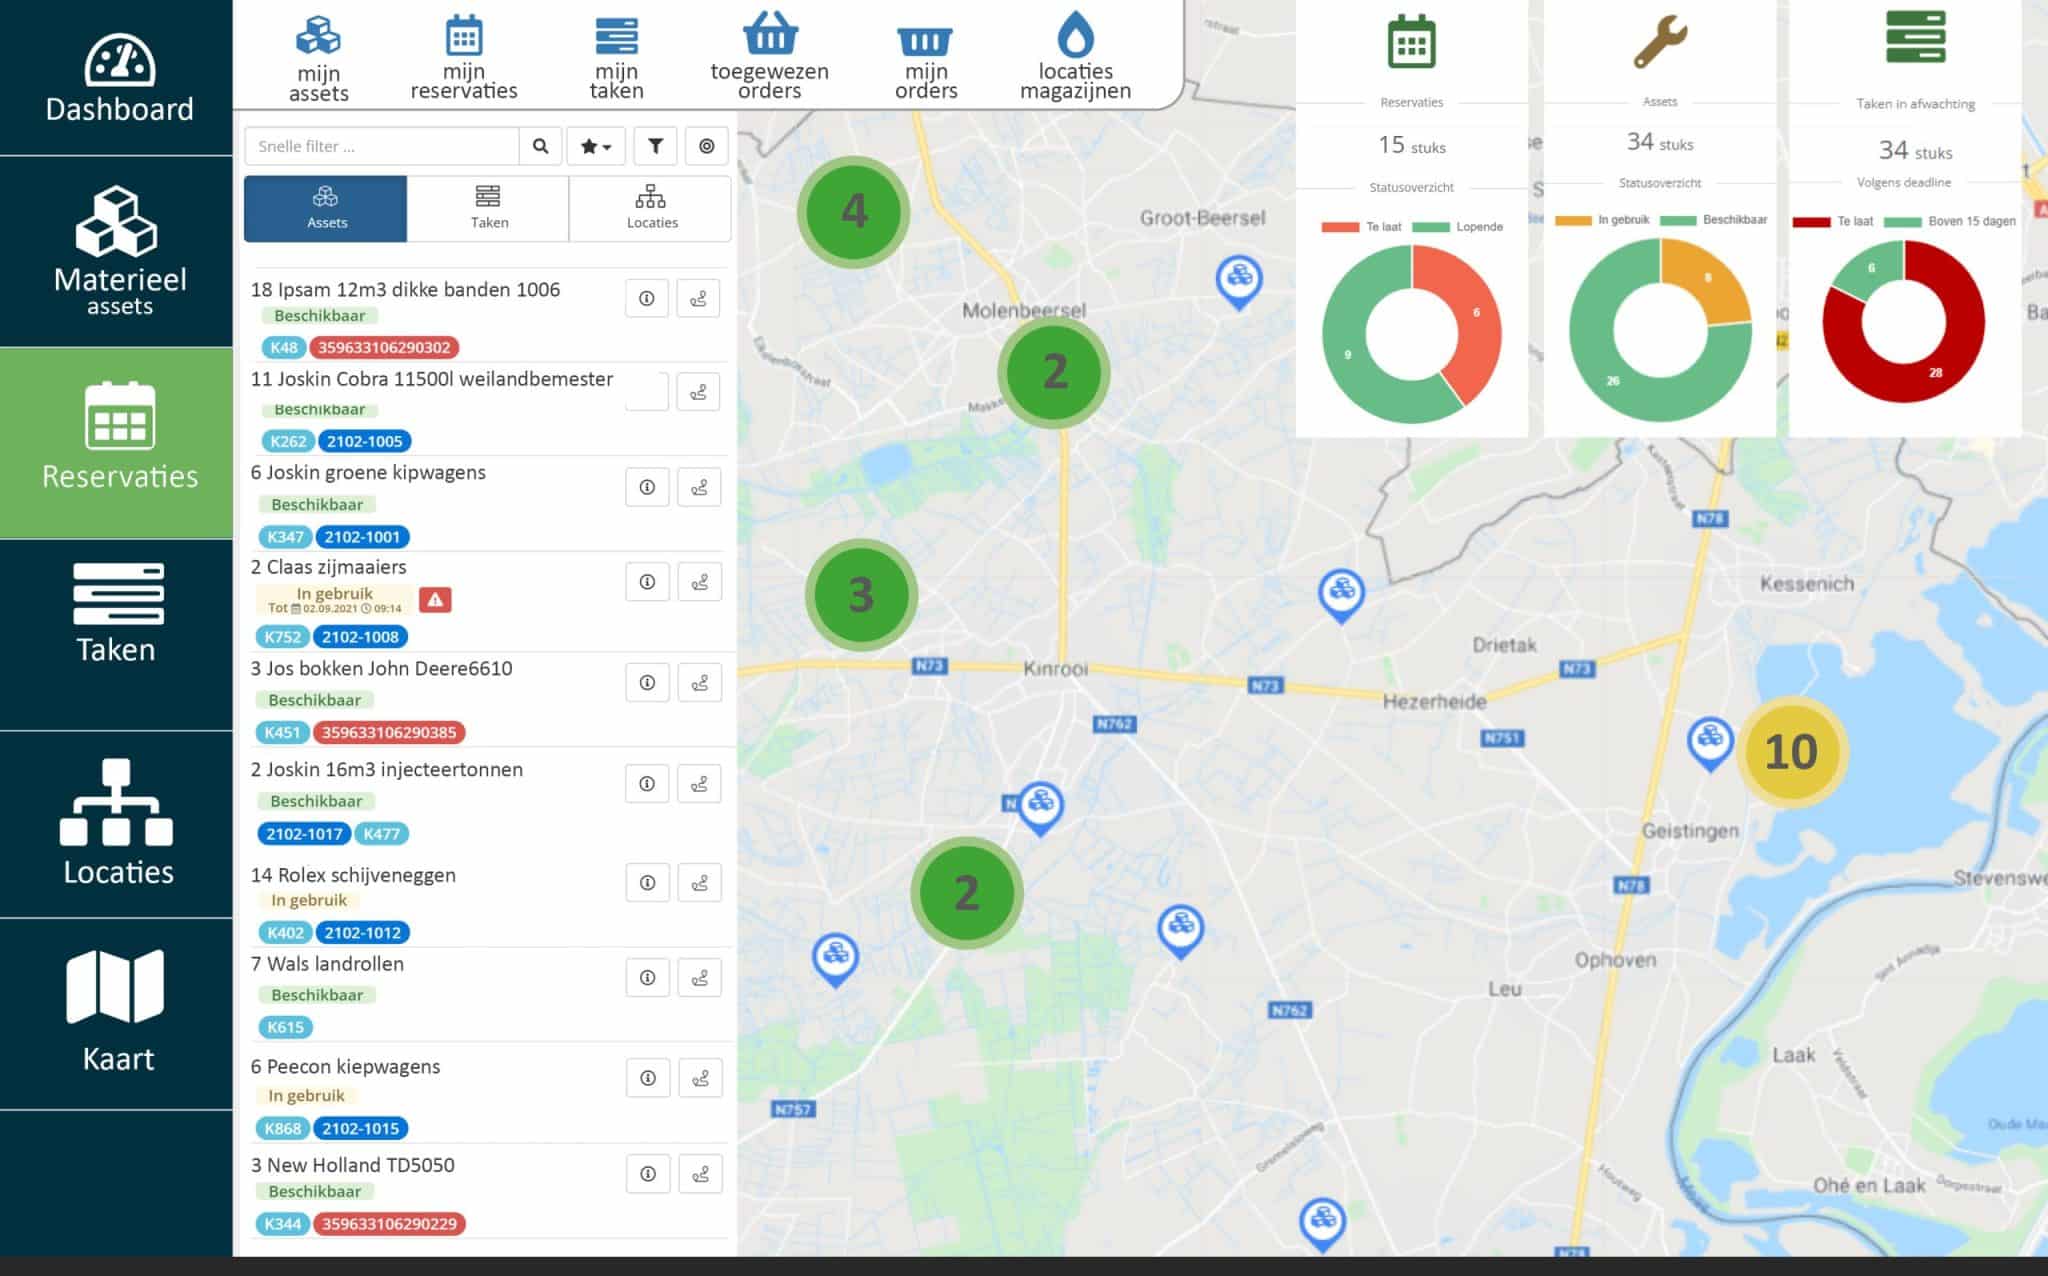Click the Snelle filter search field

tap(381, 146)
